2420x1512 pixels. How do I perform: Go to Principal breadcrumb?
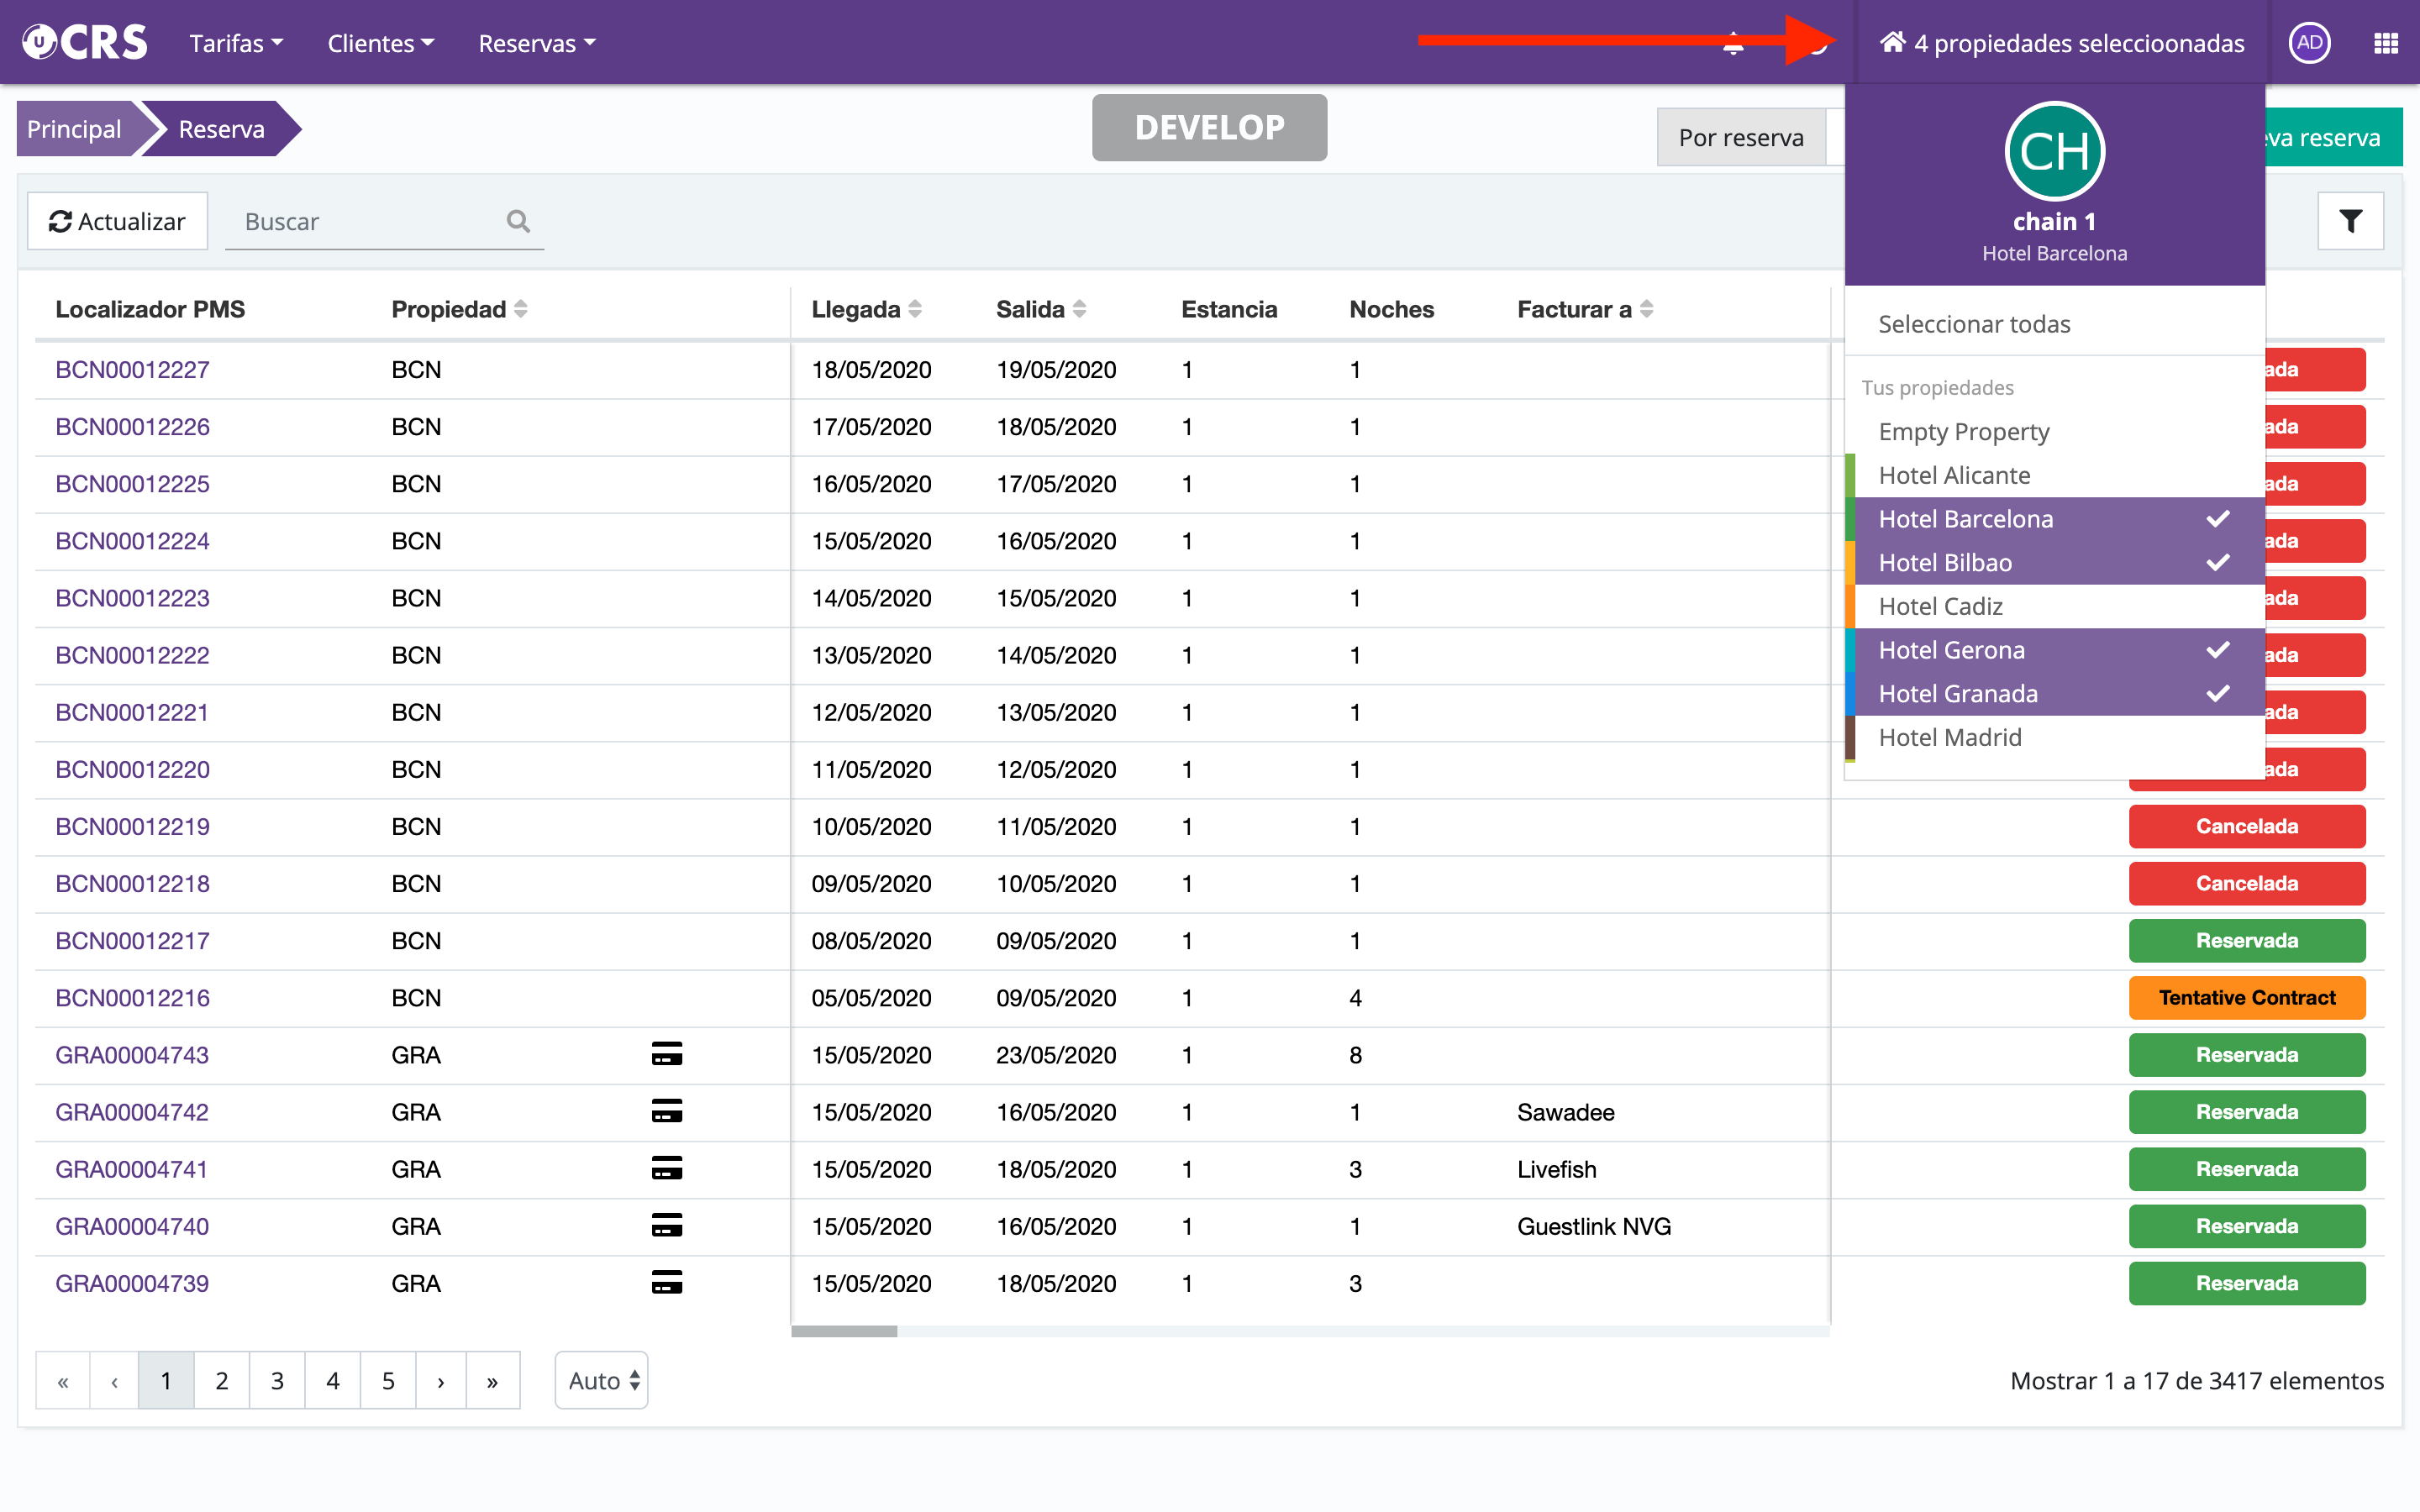(74, 129)
